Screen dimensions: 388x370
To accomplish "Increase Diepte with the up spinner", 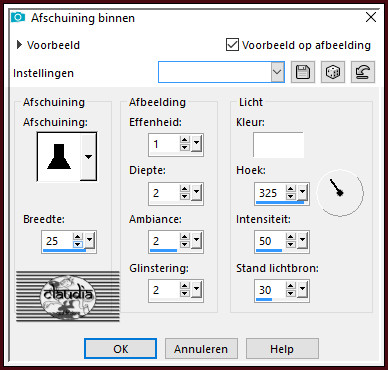I will pos(185,188).
